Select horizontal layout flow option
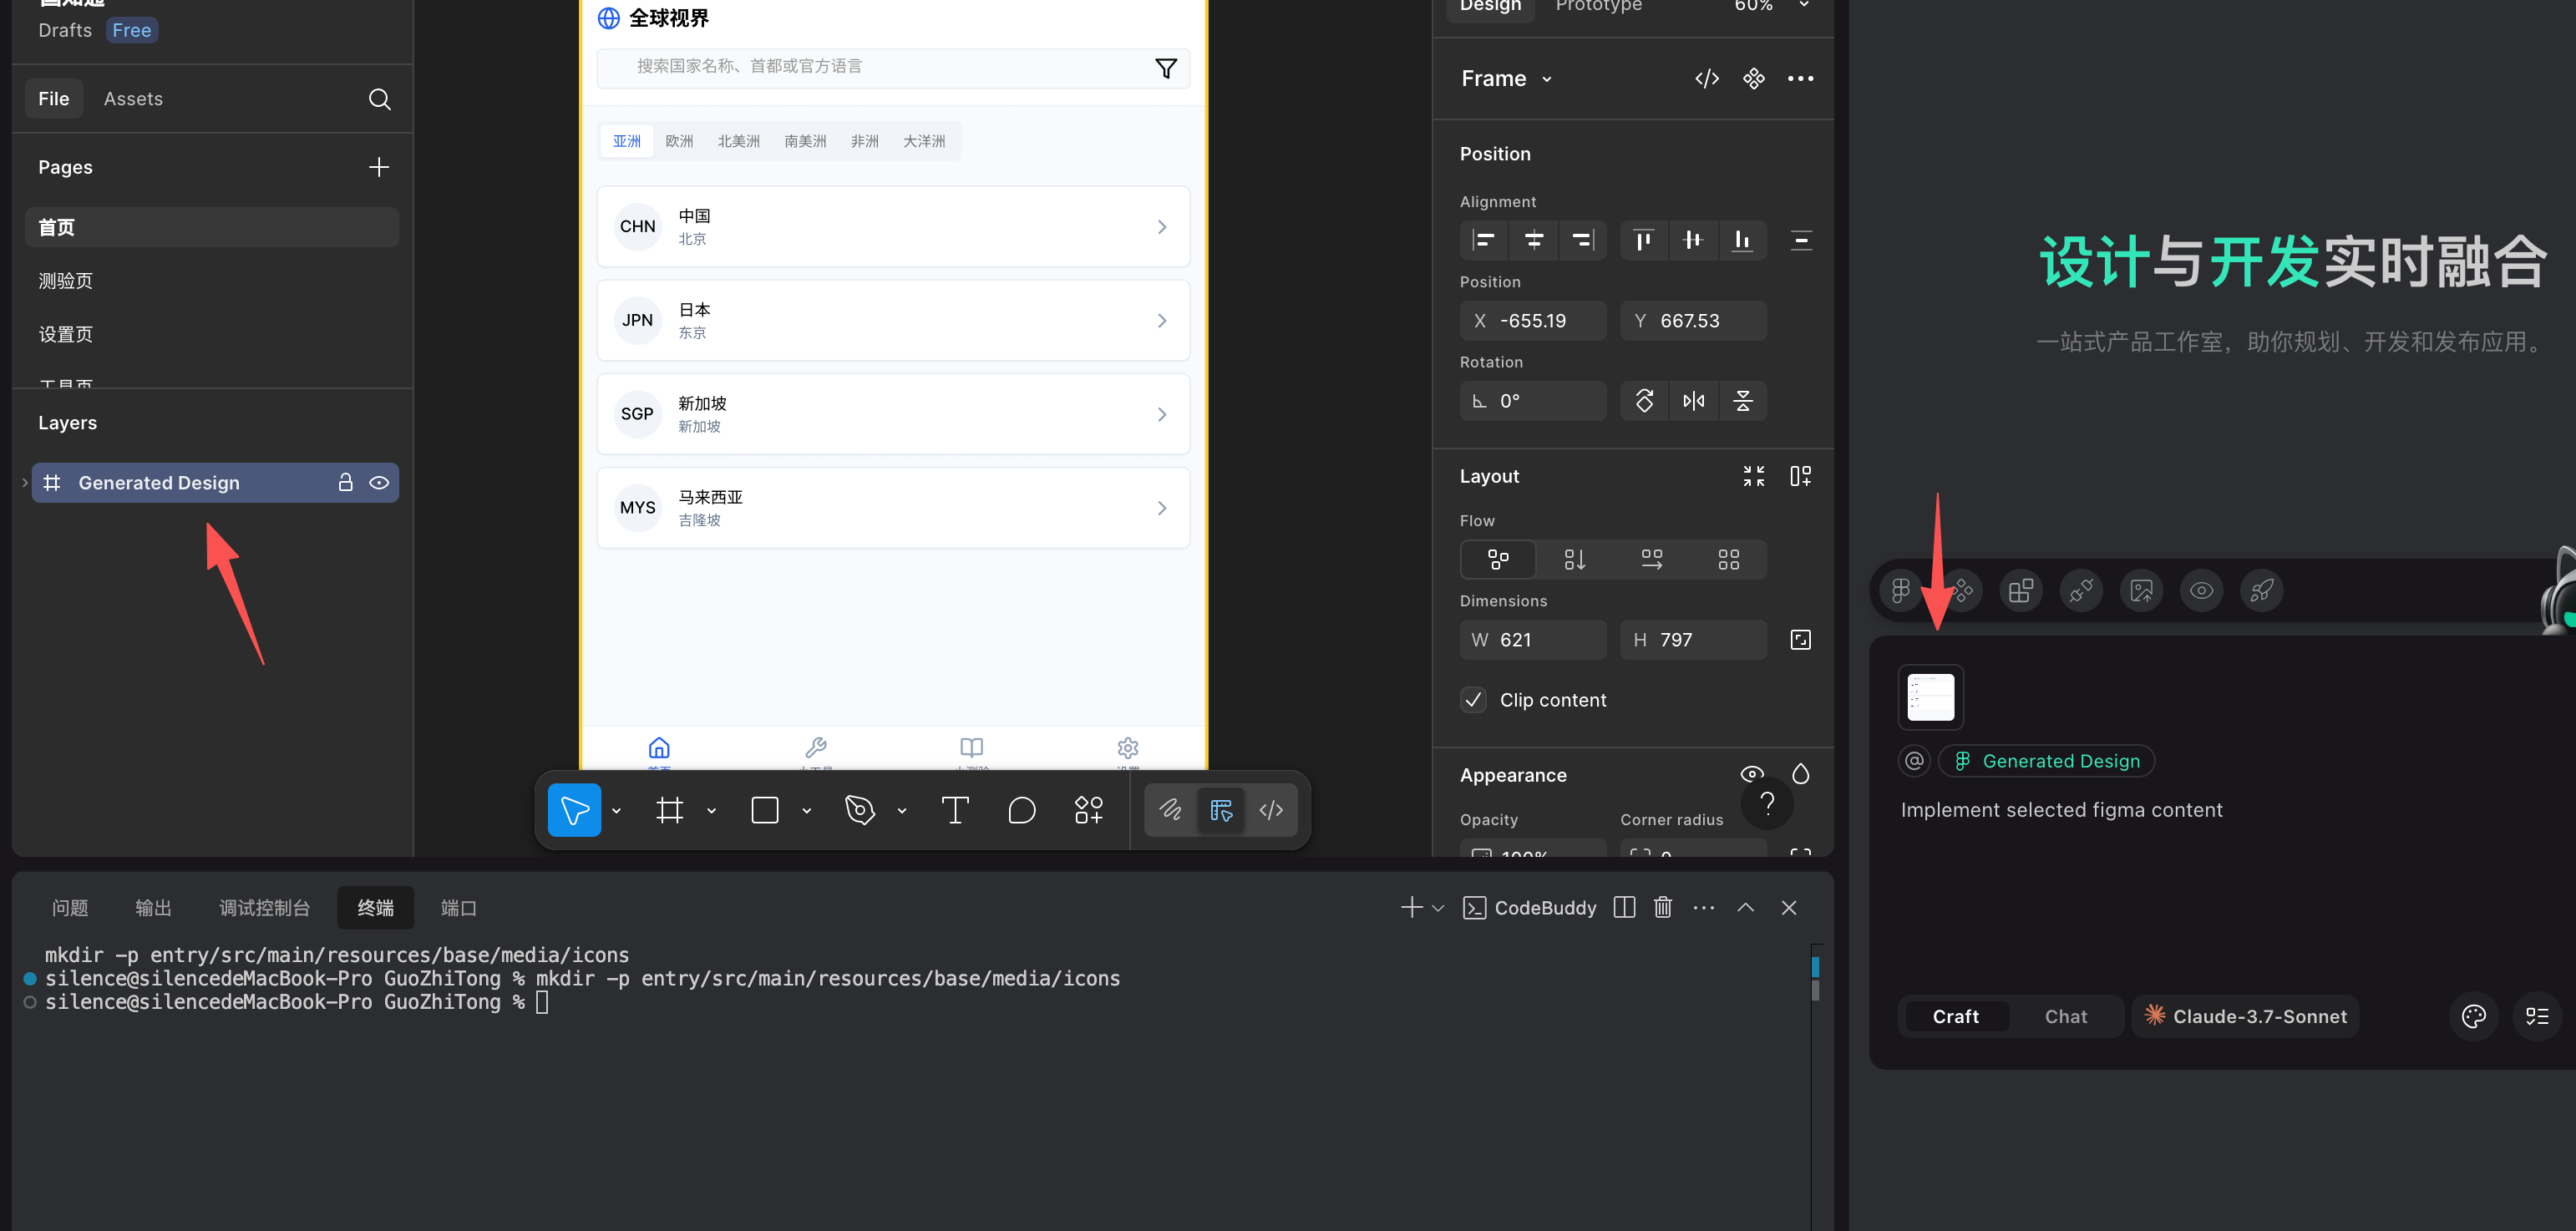Screen dimensions: 2576x1231 point(1652,560)
